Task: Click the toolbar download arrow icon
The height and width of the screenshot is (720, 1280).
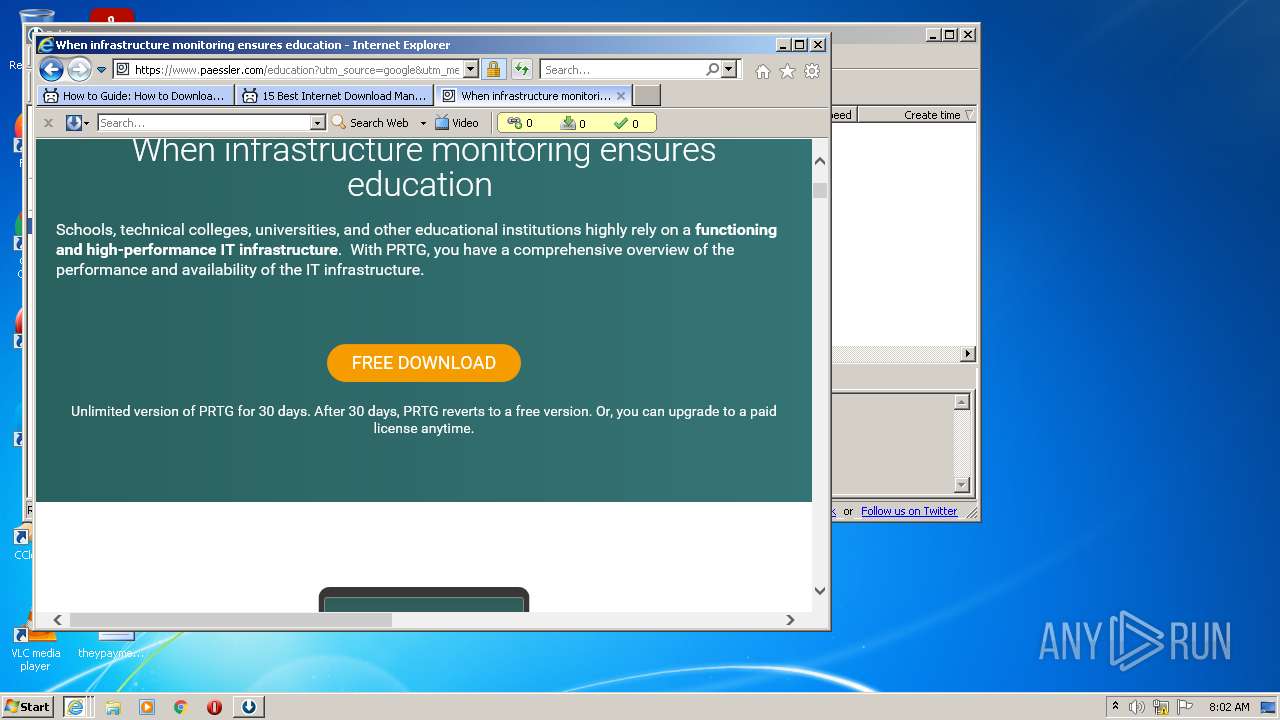Action: point(74,123)
